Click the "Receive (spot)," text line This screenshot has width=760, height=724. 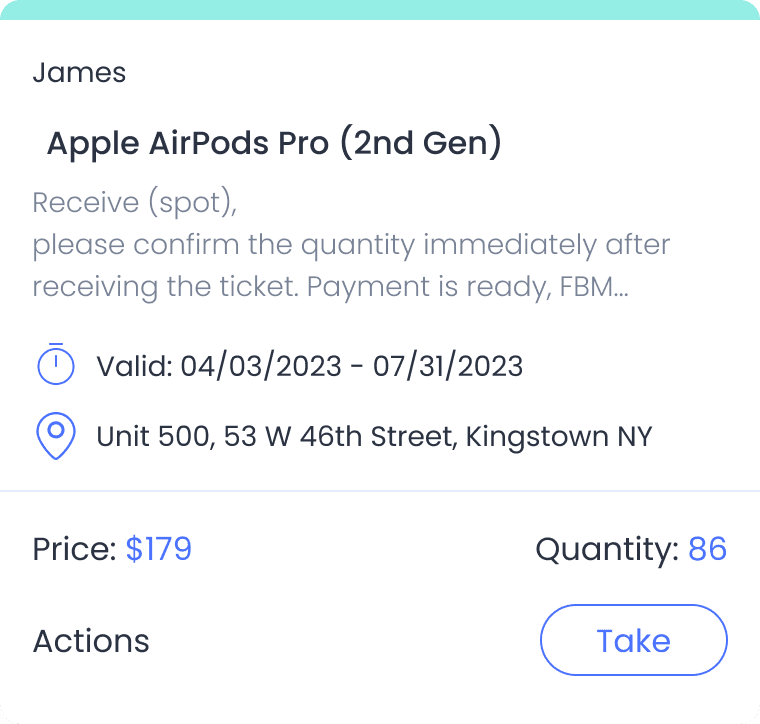click(x=135, y=203)
